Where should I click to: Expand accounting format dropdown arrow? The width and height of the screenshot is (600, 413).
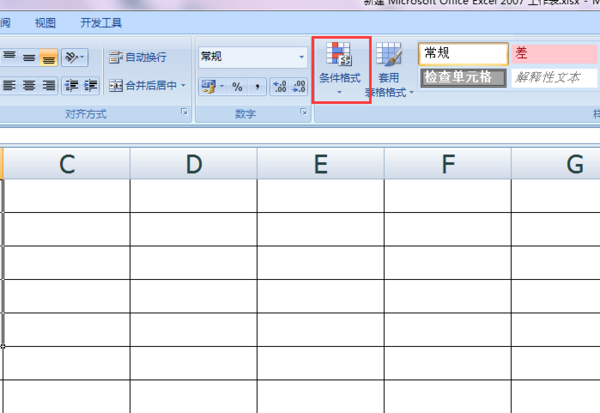click(x=222, y=87)
